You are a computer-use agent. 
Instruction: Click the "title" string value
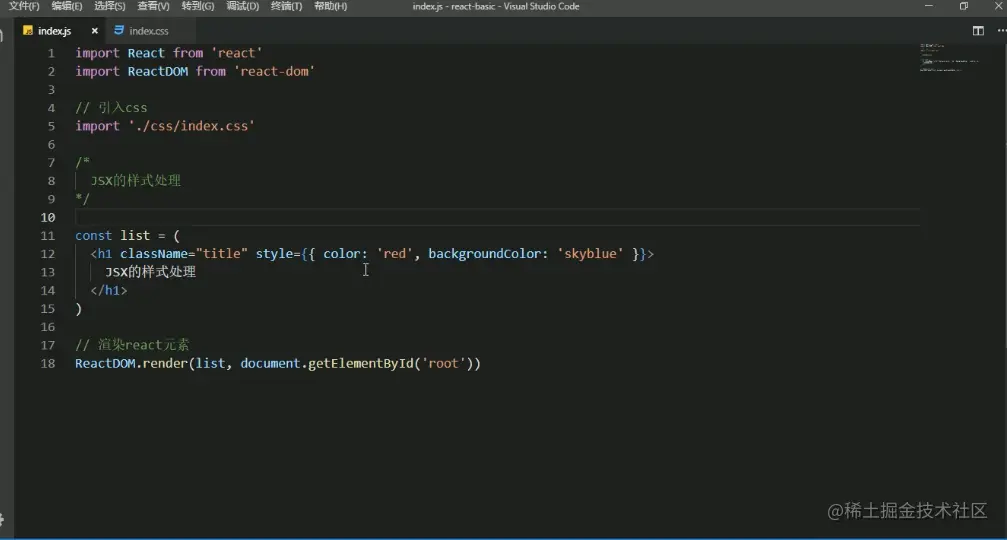coord(222,254)
